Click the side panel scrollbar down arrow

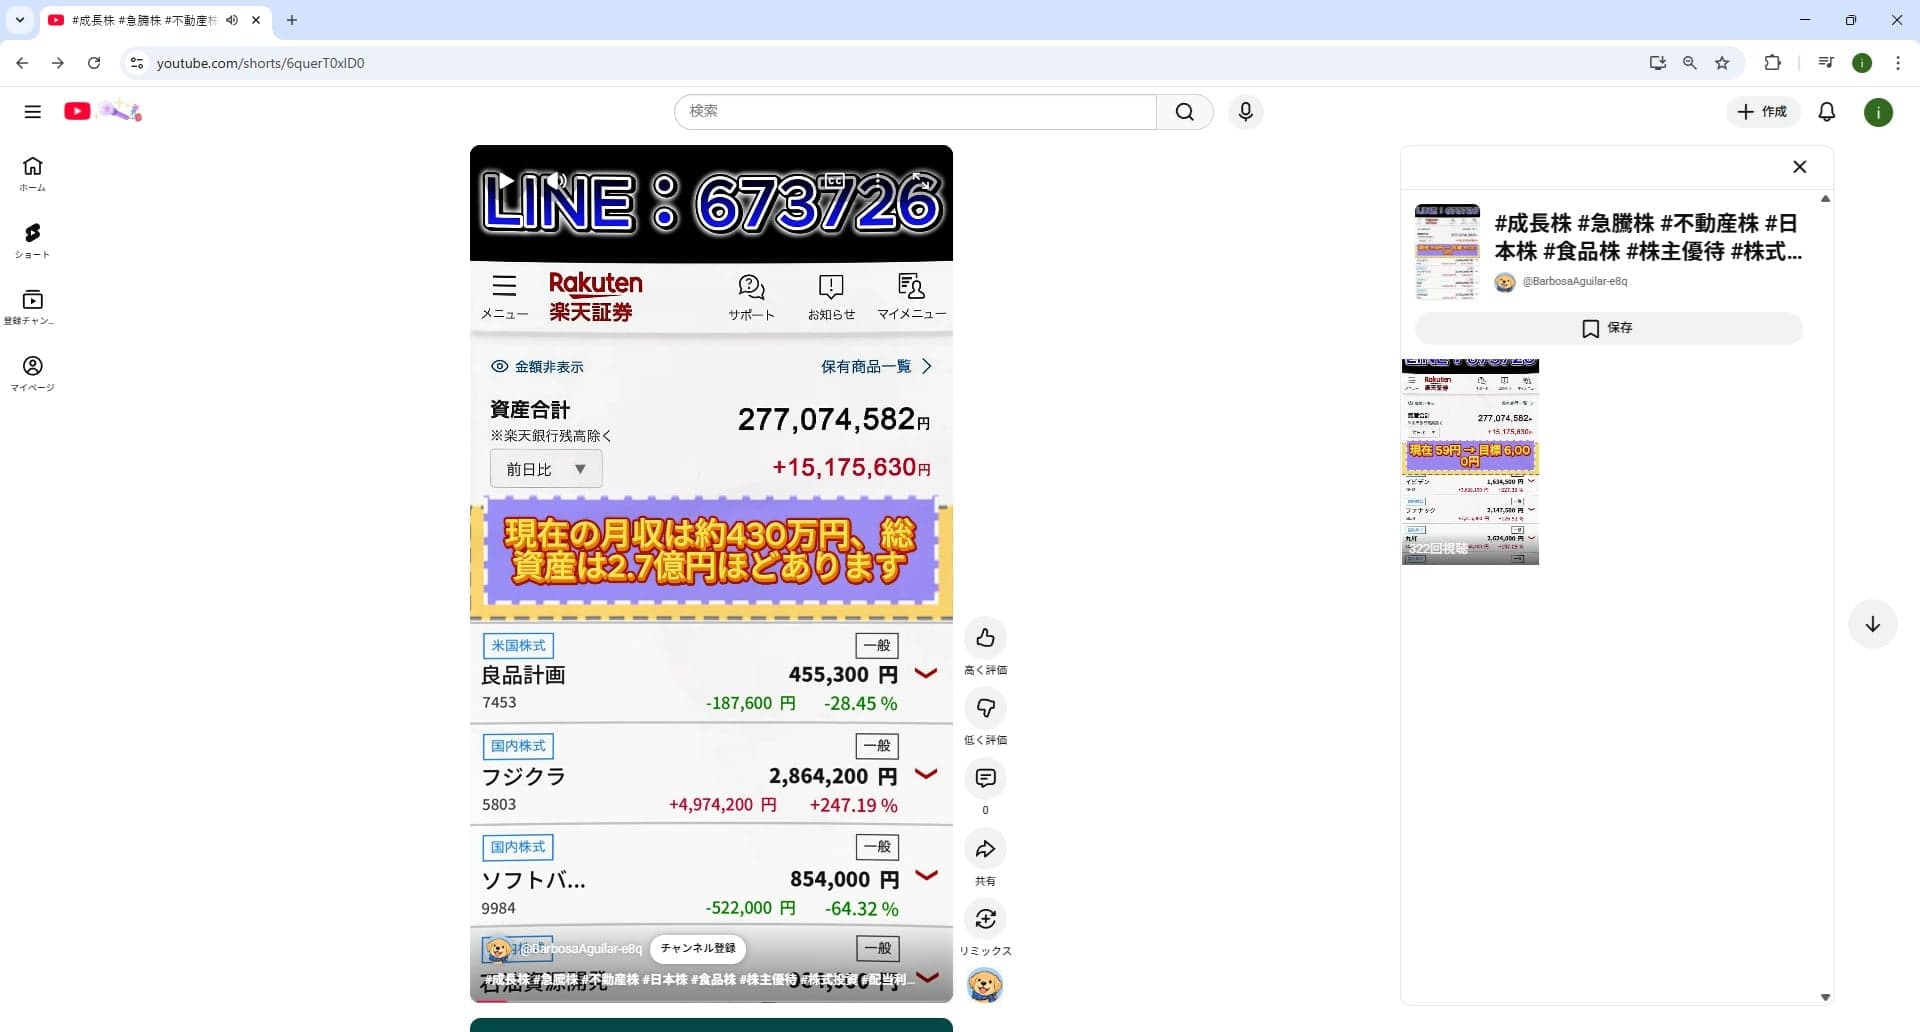pyautogui.click(x=1825, y=997)
